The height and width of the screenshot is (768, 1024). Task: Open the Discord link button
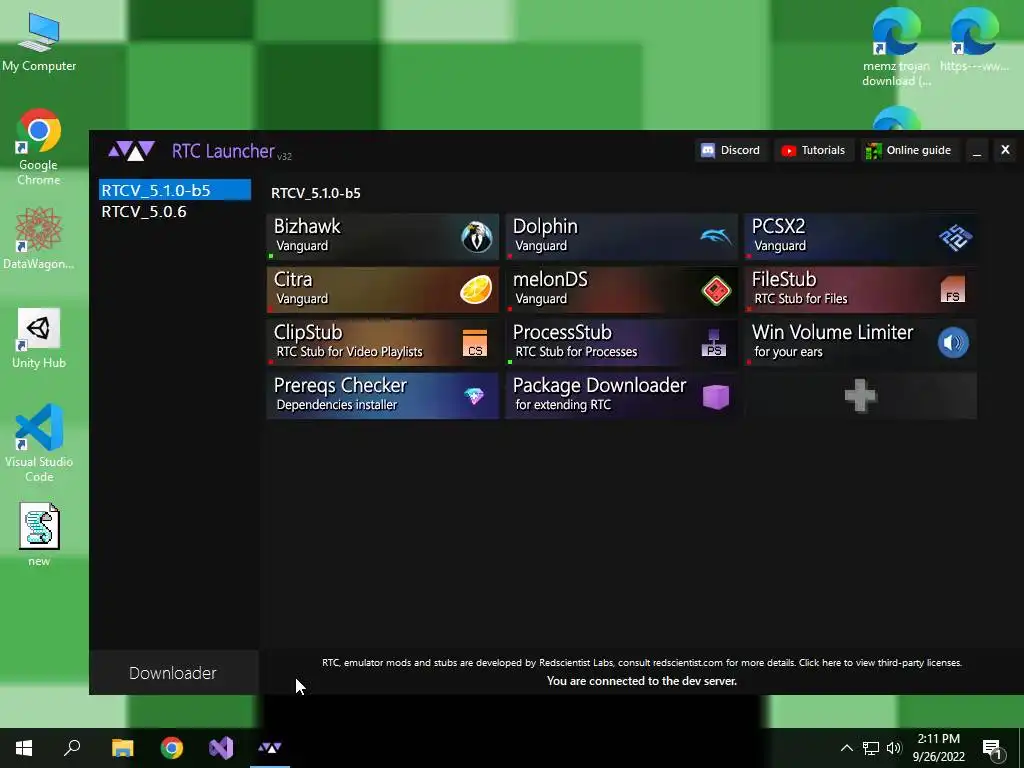[731, 150]
